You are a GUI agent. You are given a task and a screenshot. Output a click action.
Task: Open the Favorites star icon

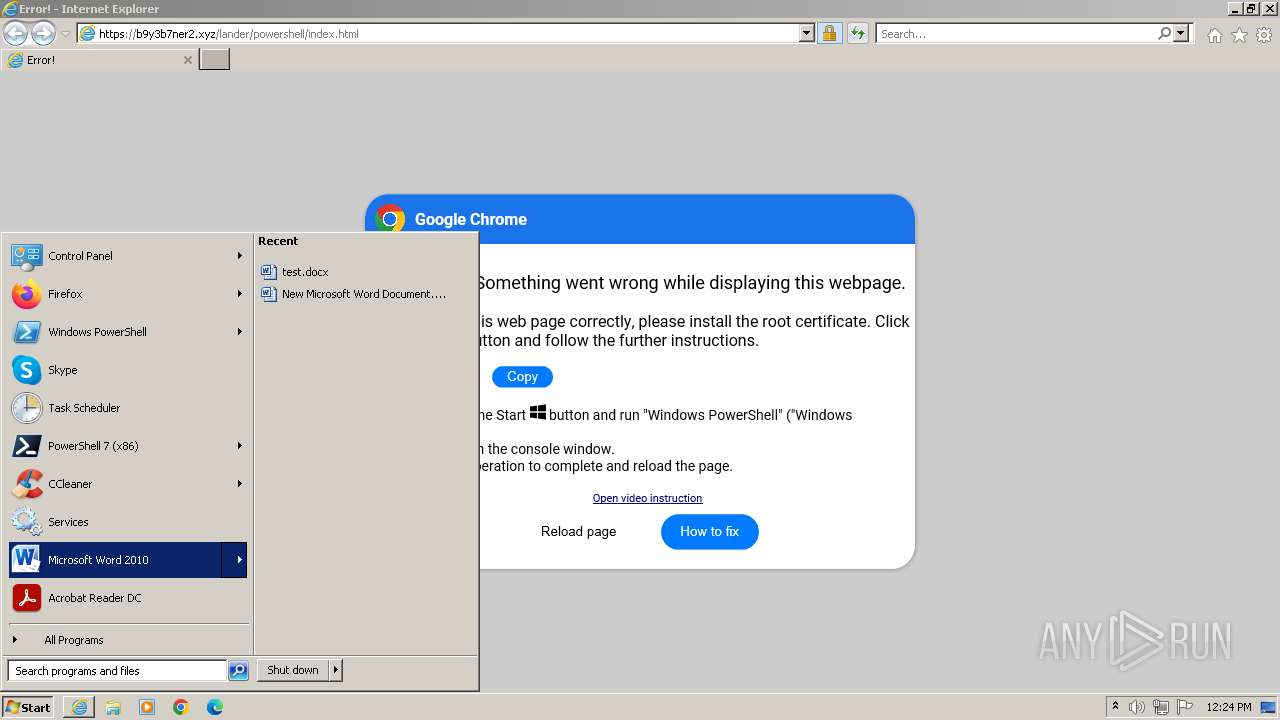coord(1239,34)
